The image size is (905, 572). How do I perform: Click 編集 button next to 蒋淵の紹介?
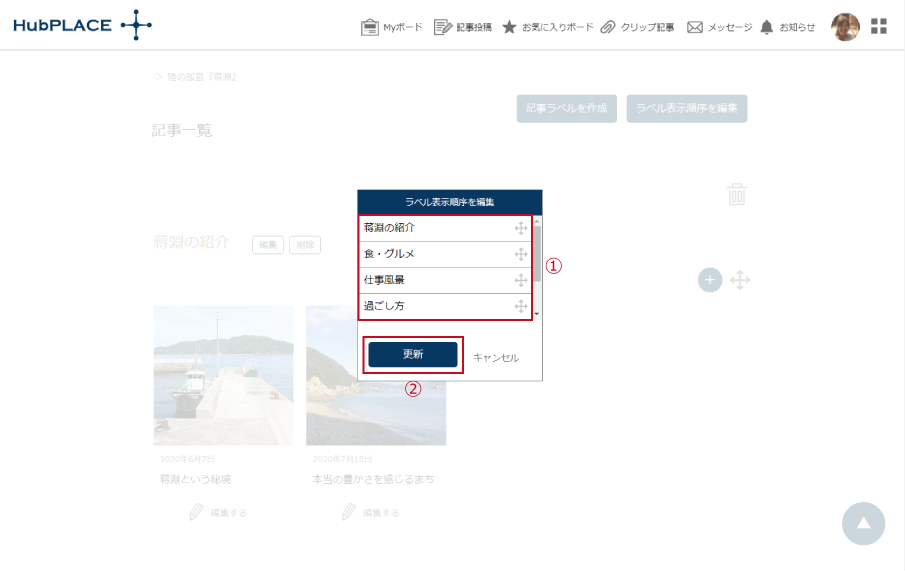pyautogui.click(x=268, y=245)
